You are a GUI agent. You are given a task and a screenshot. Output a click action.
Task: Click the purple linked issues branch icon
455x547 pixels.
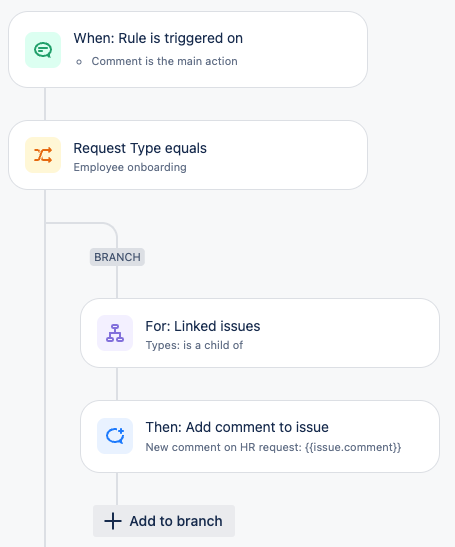click(x=115, y=333)
